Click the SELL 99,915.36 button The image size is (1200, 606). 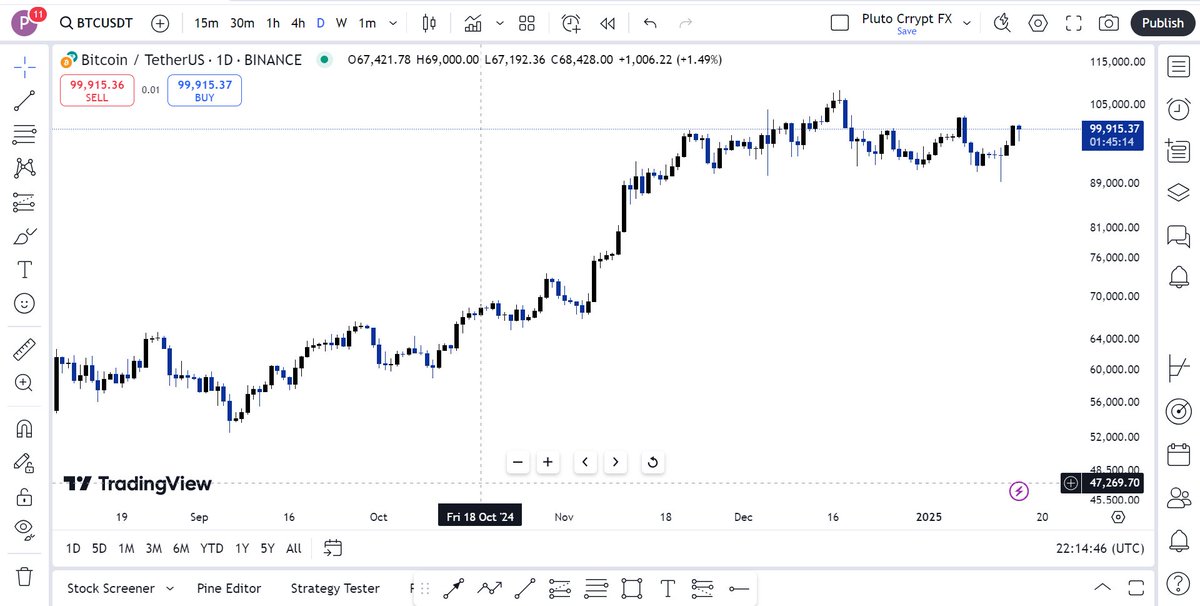point(97,91)
